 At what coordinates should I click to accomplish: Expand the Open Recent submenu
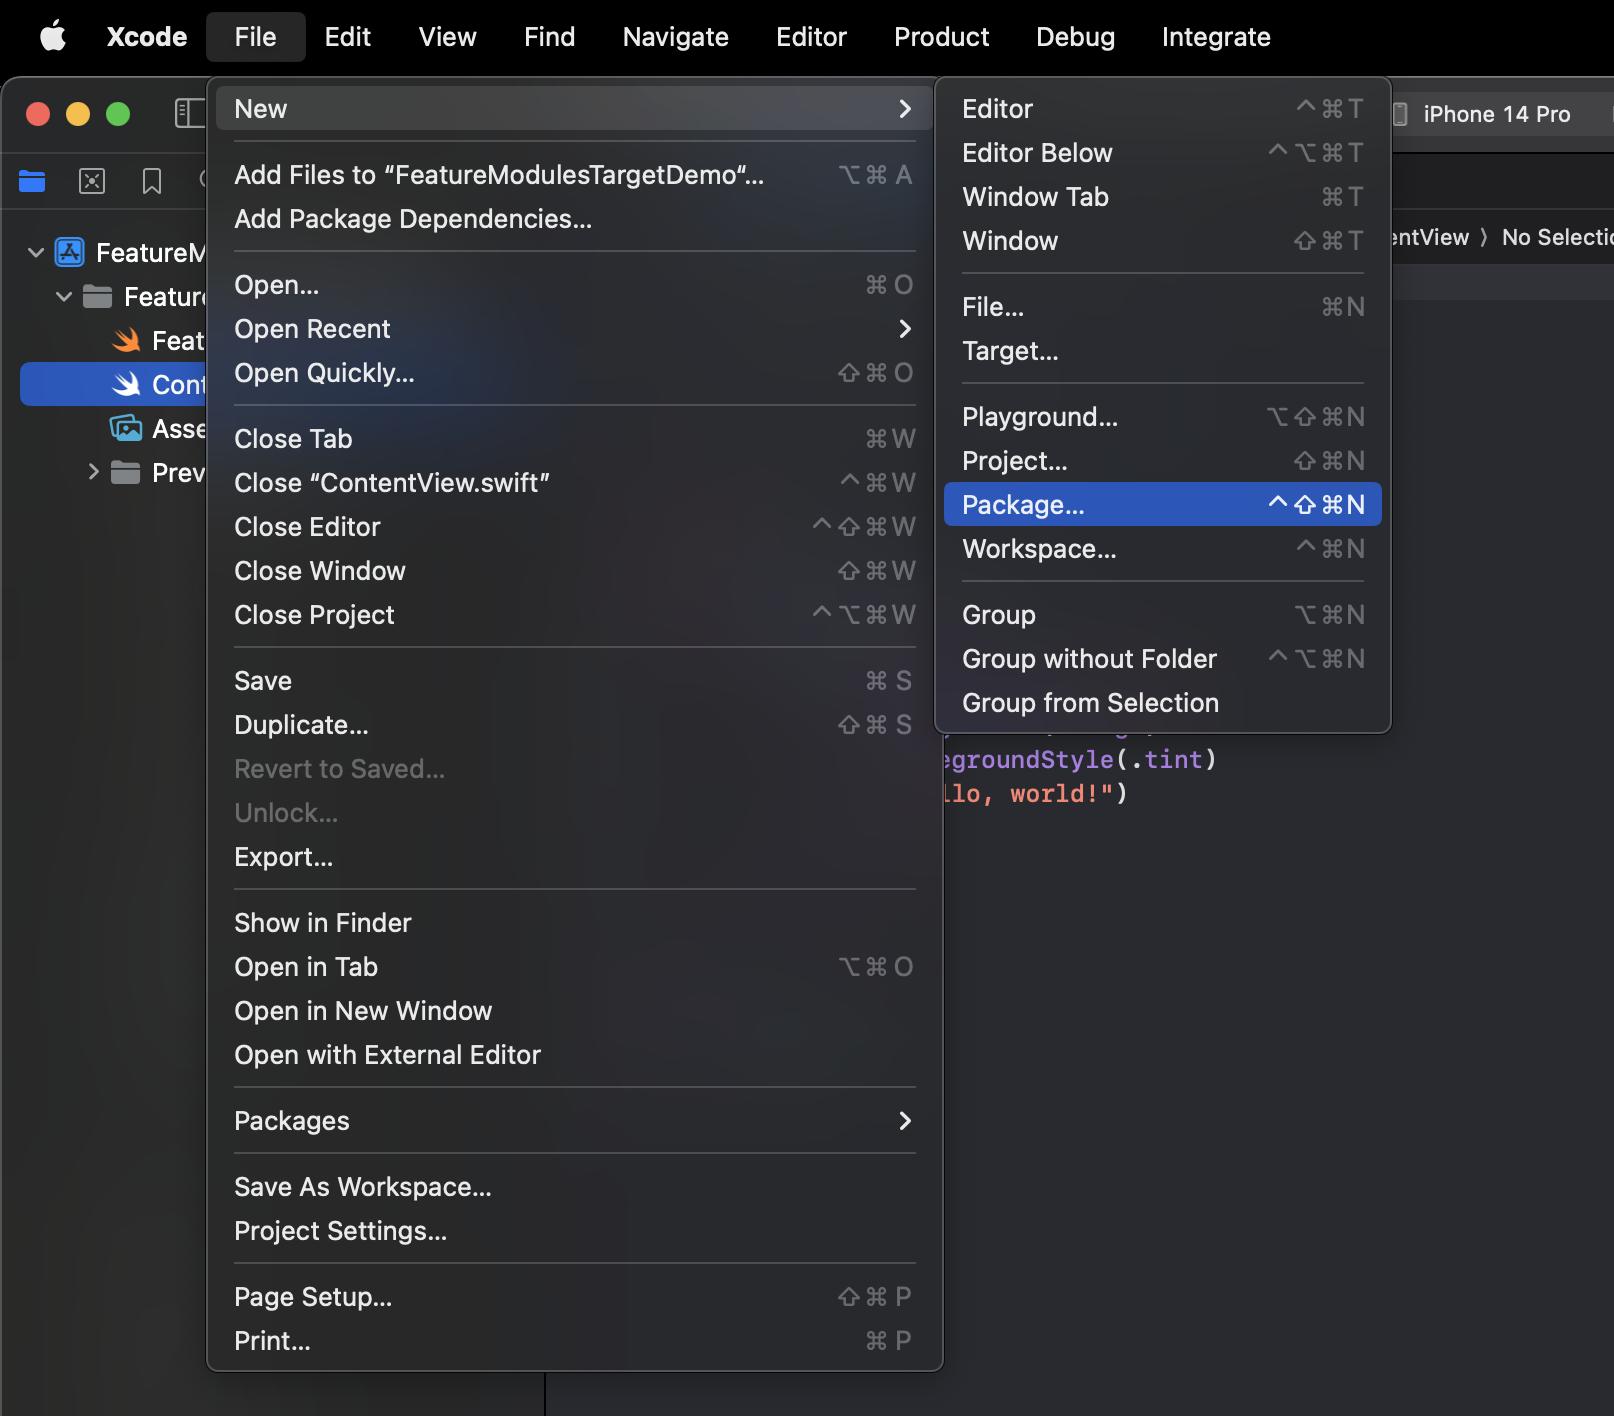click(574, 329)
